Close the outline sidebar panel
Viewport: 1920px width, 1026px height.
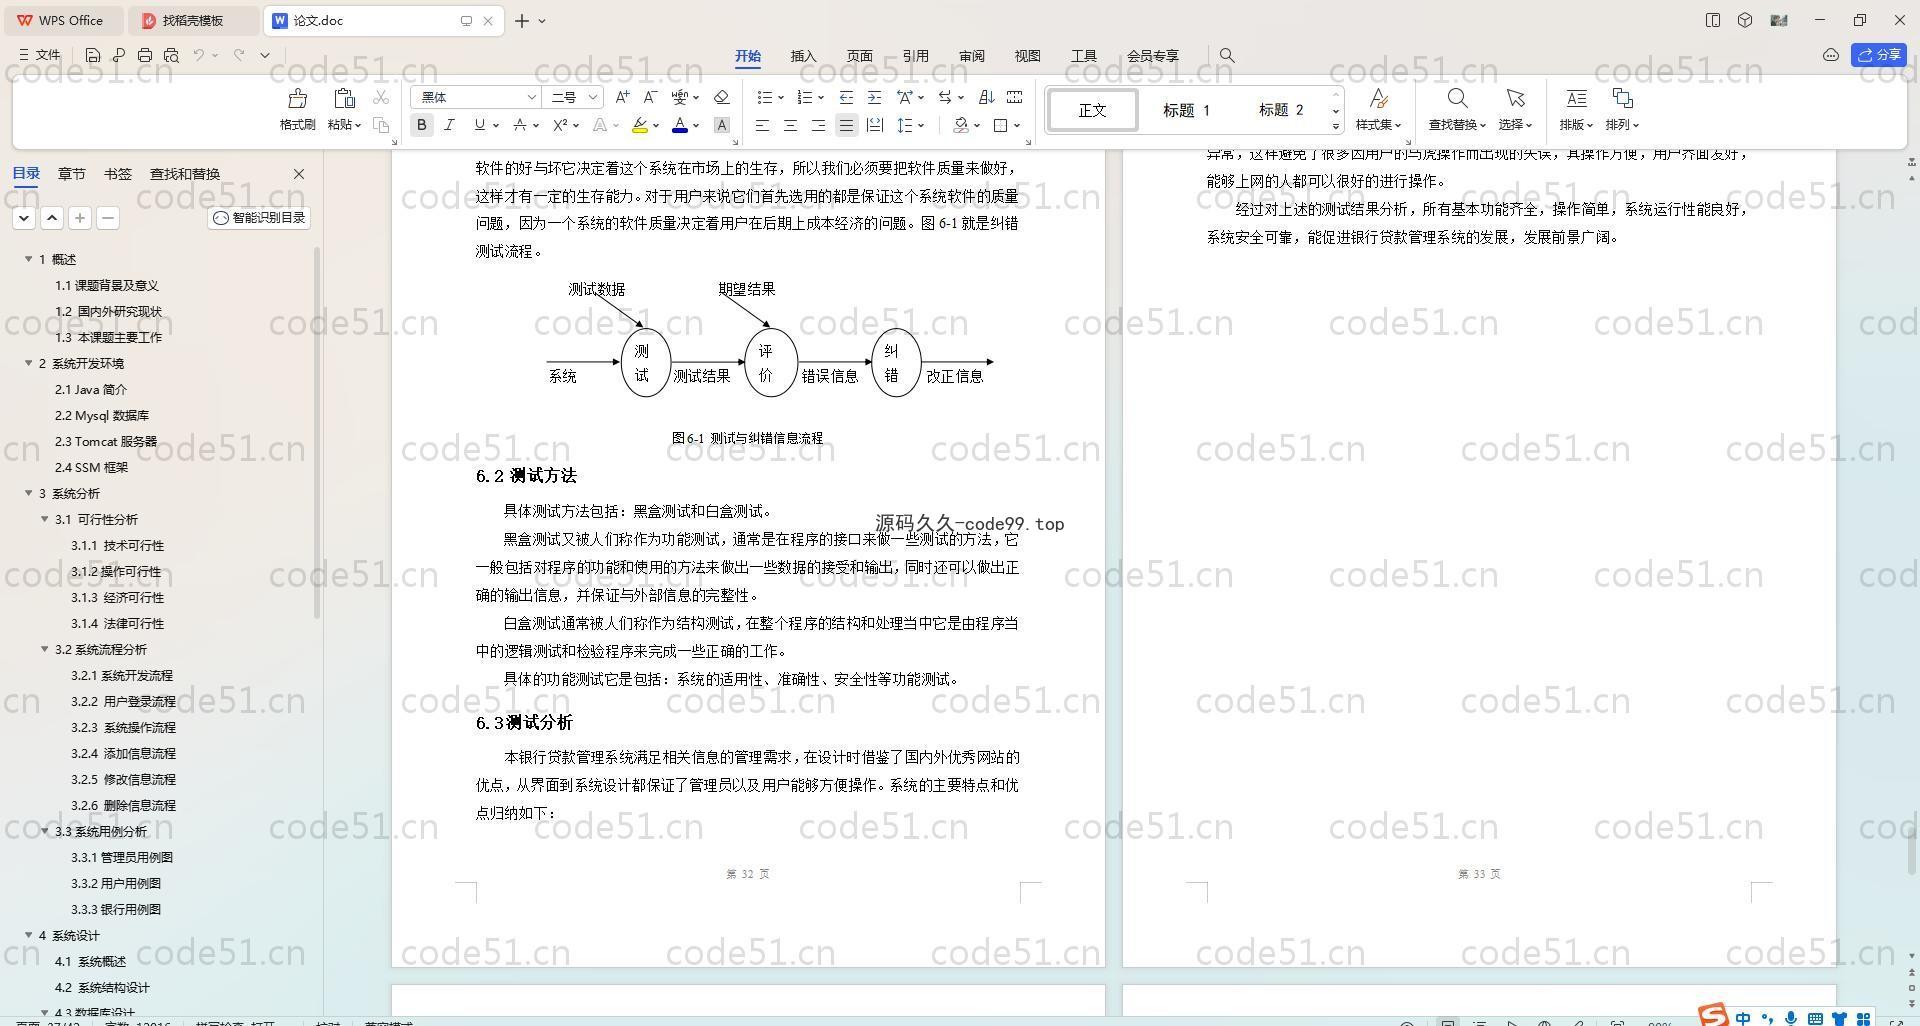click(x=298, y=174)
